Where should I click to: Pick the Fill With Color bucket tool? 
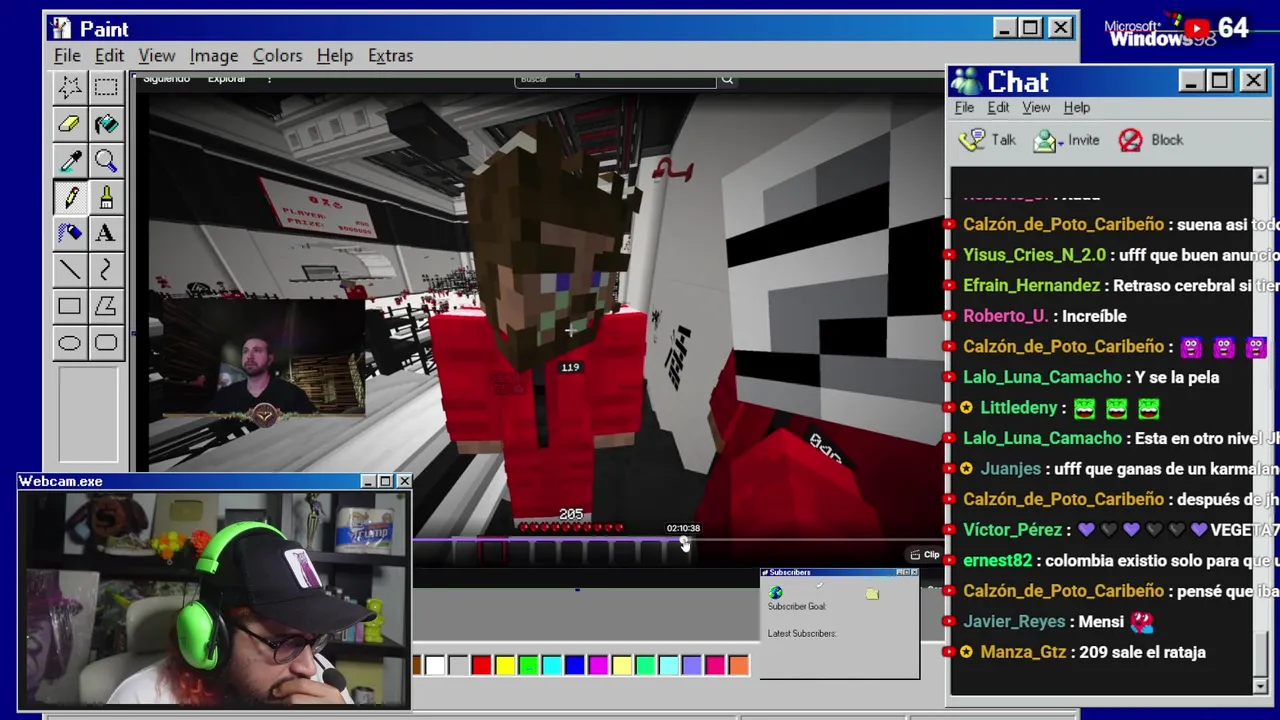(x=105, y=124)
